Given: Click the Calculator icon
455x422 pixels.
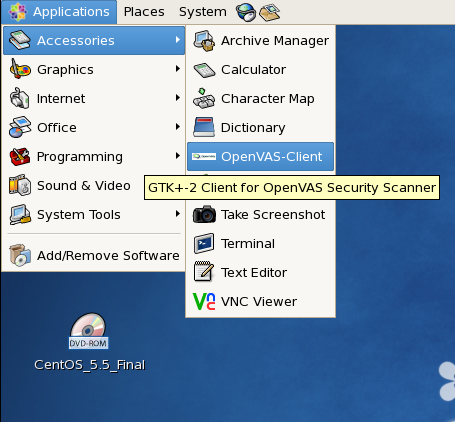Looking at the screenshot, I should (x=204, y=70).
